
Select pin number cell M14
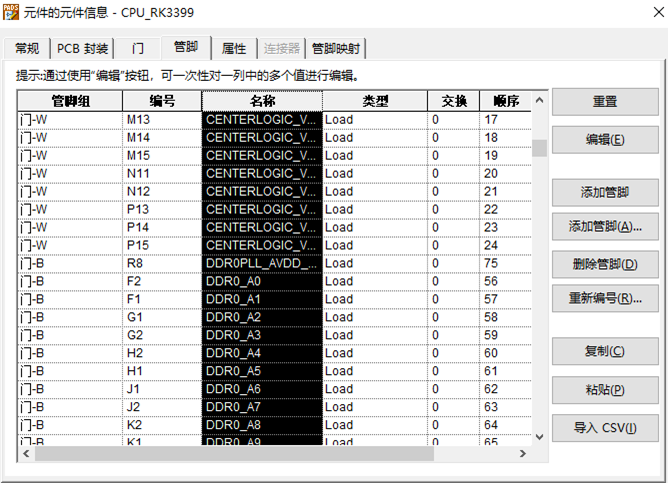tap(162, 138)
